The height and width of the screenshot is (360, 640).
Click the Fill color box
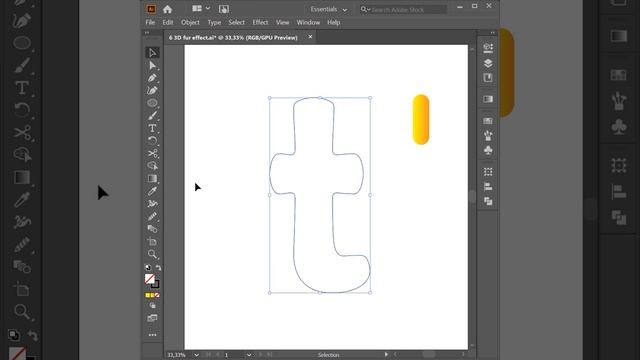pos(149,279)
